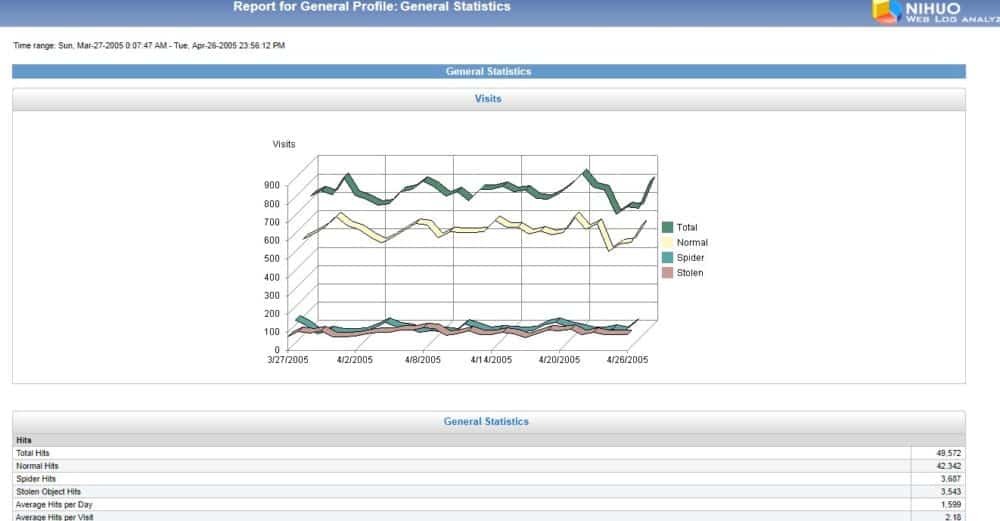The width and height of the screenshot is (1000, 521).
Task: Click the blue General Statistics section bar
Action: (x=488, y=72)
